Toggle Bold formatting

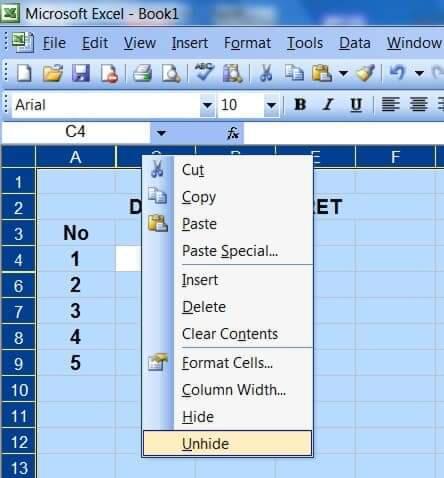click(300, 105)
